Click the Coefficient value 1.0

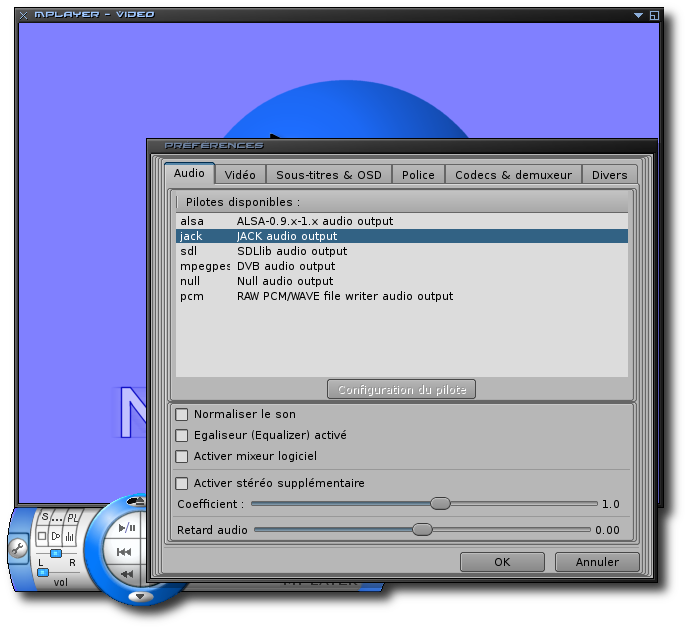[611, 504]
